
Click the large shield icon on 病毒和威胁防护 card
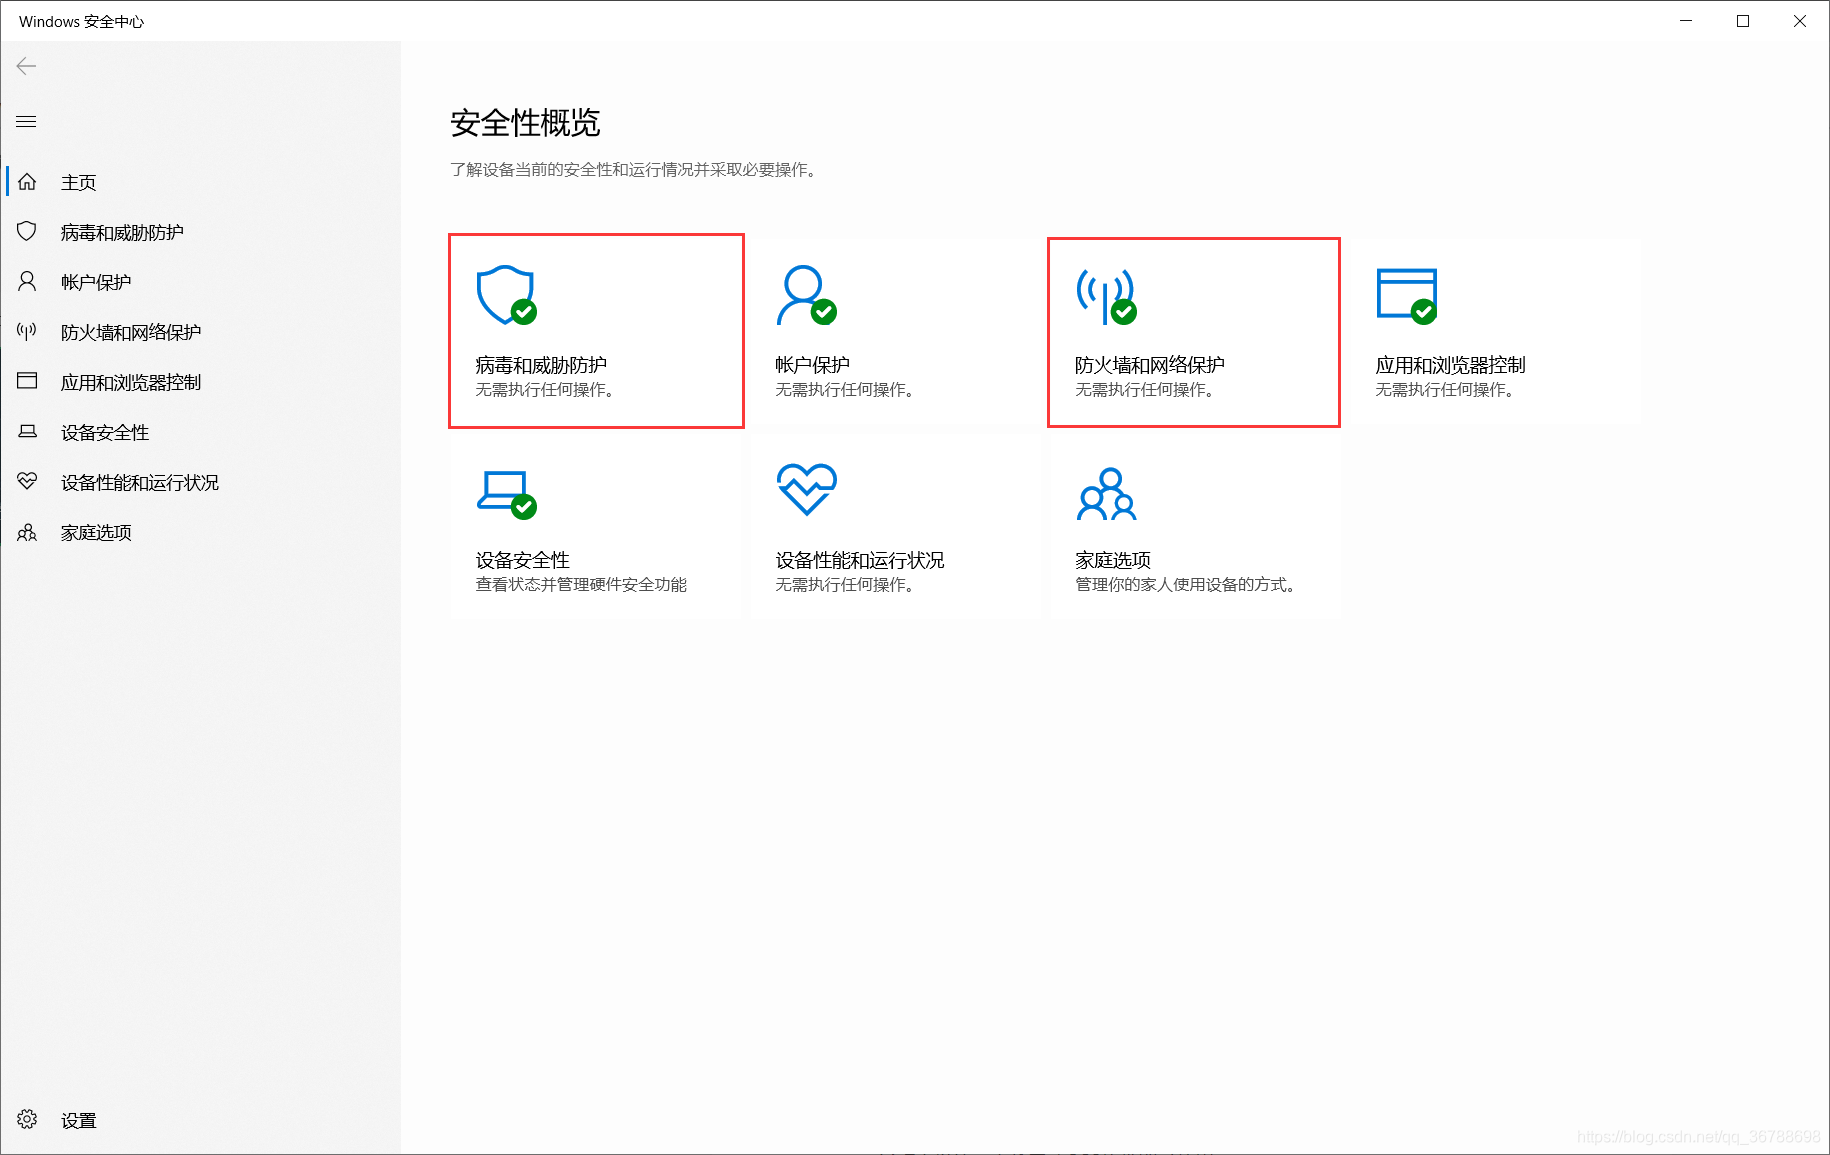[506, 295]
